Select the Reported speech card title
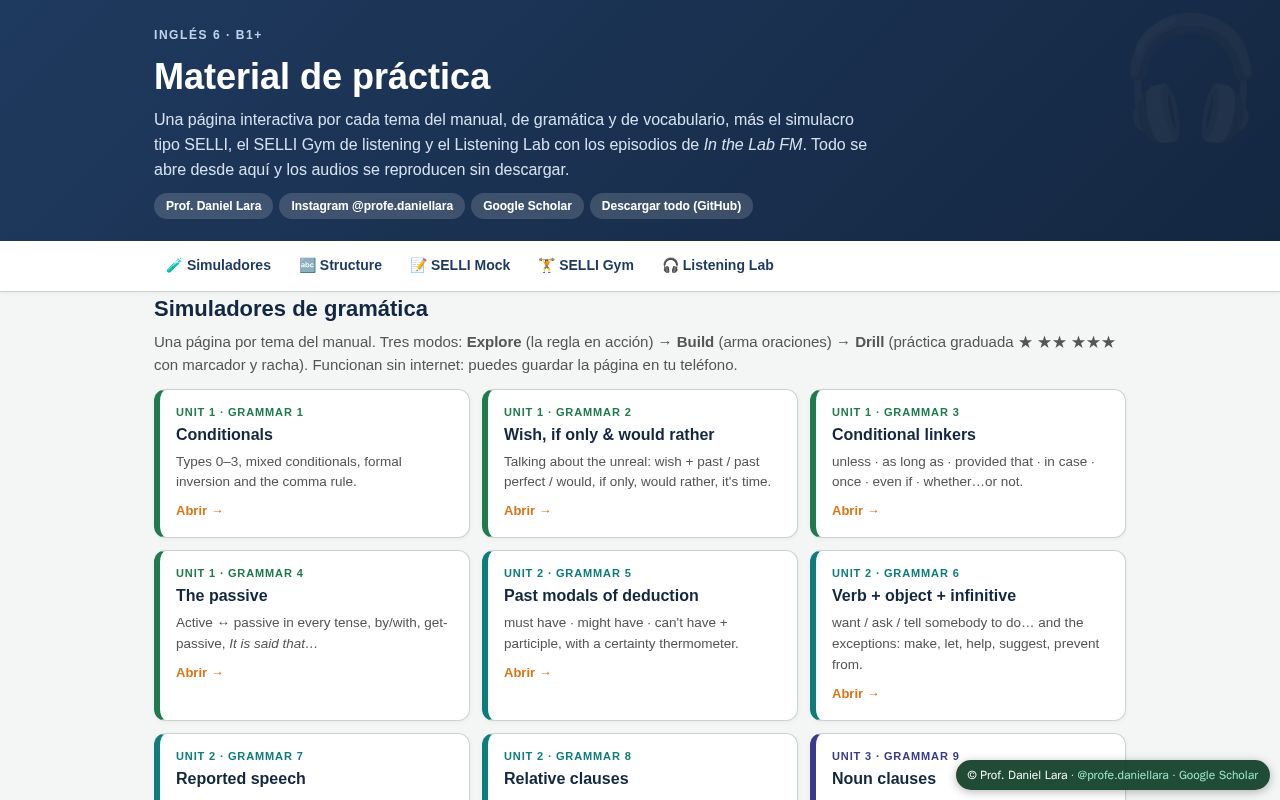This screenshot has height=800, width=1280. (241, 779)
